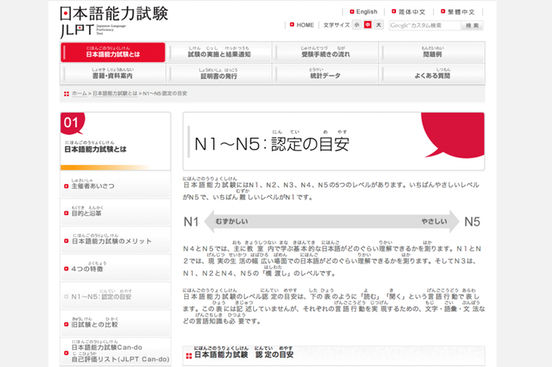Open 受験手続きの流れ tab
Image resolution: width=552 pixels, height=367 pixels.
coord(326,52)
